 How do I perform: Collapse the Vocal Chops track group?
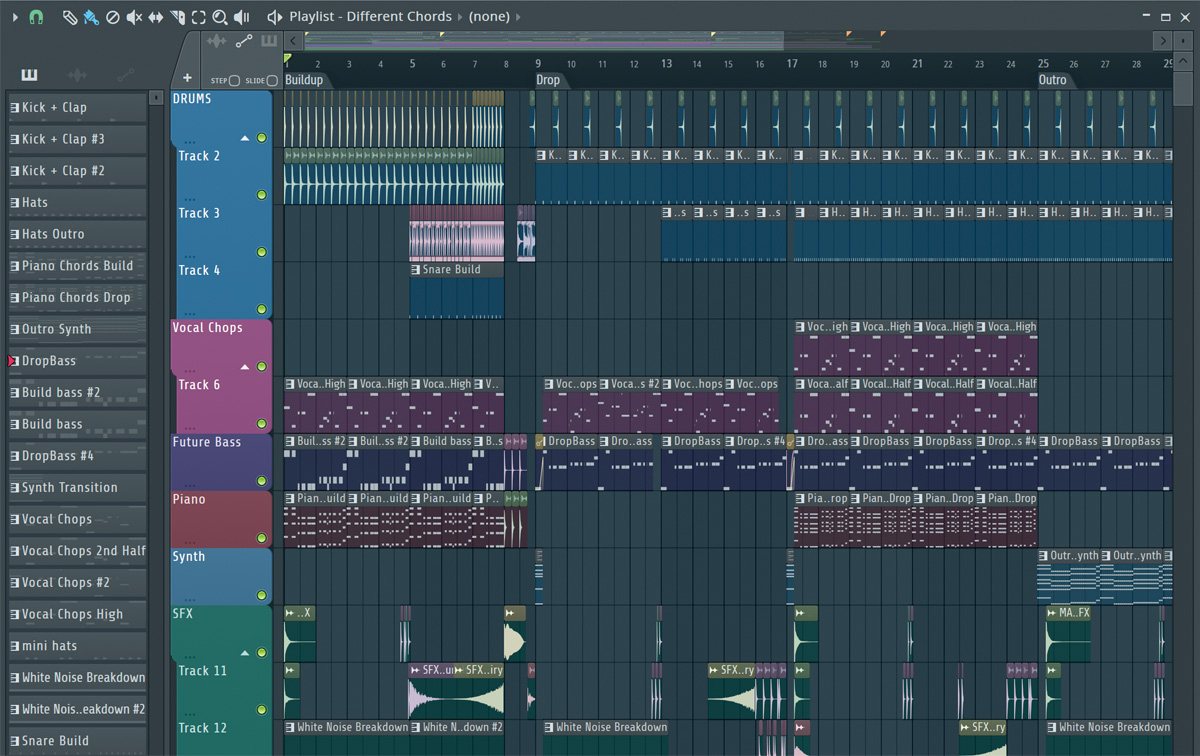[x=245, y=366]
